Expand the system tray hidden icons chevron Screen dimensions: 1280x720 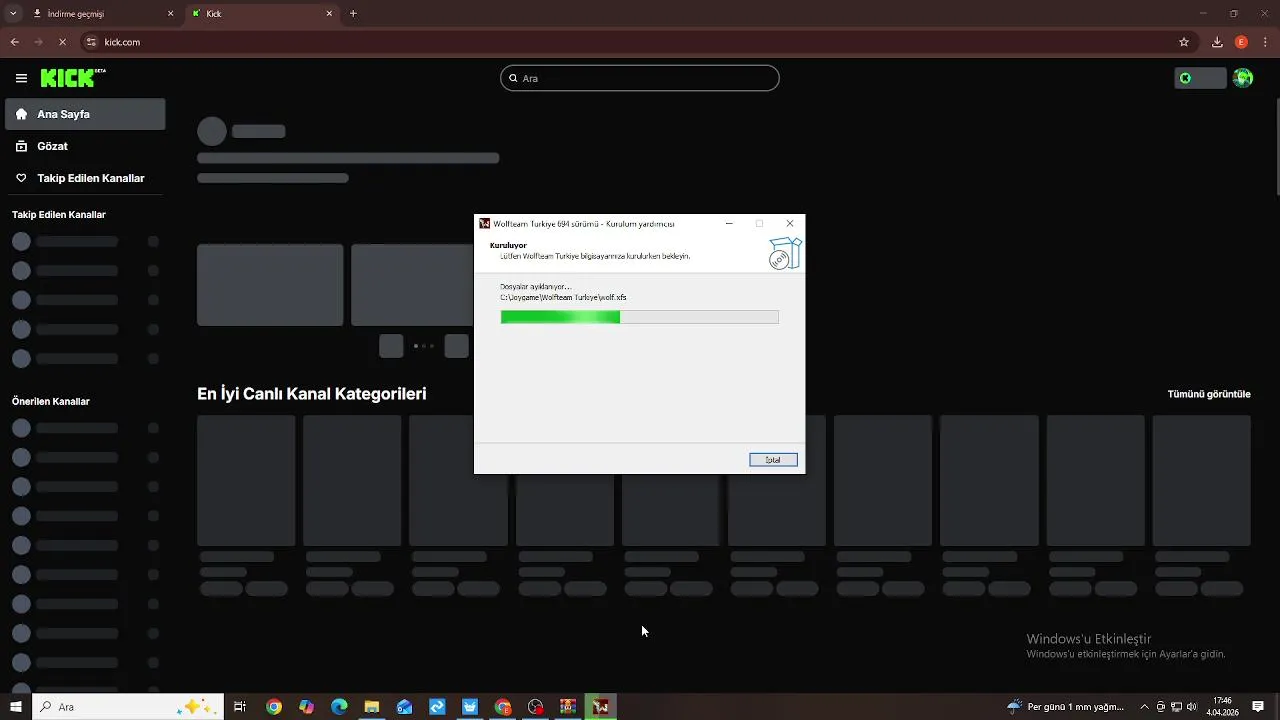[x=1145, y=707]
